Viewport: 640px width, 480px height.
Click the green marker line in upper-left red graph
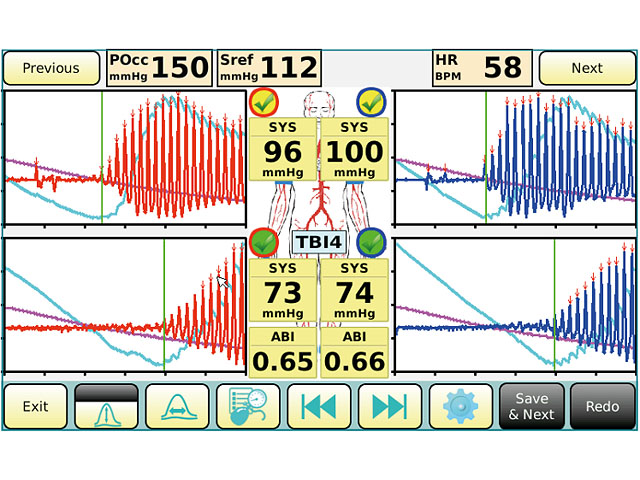coord(102,158)
